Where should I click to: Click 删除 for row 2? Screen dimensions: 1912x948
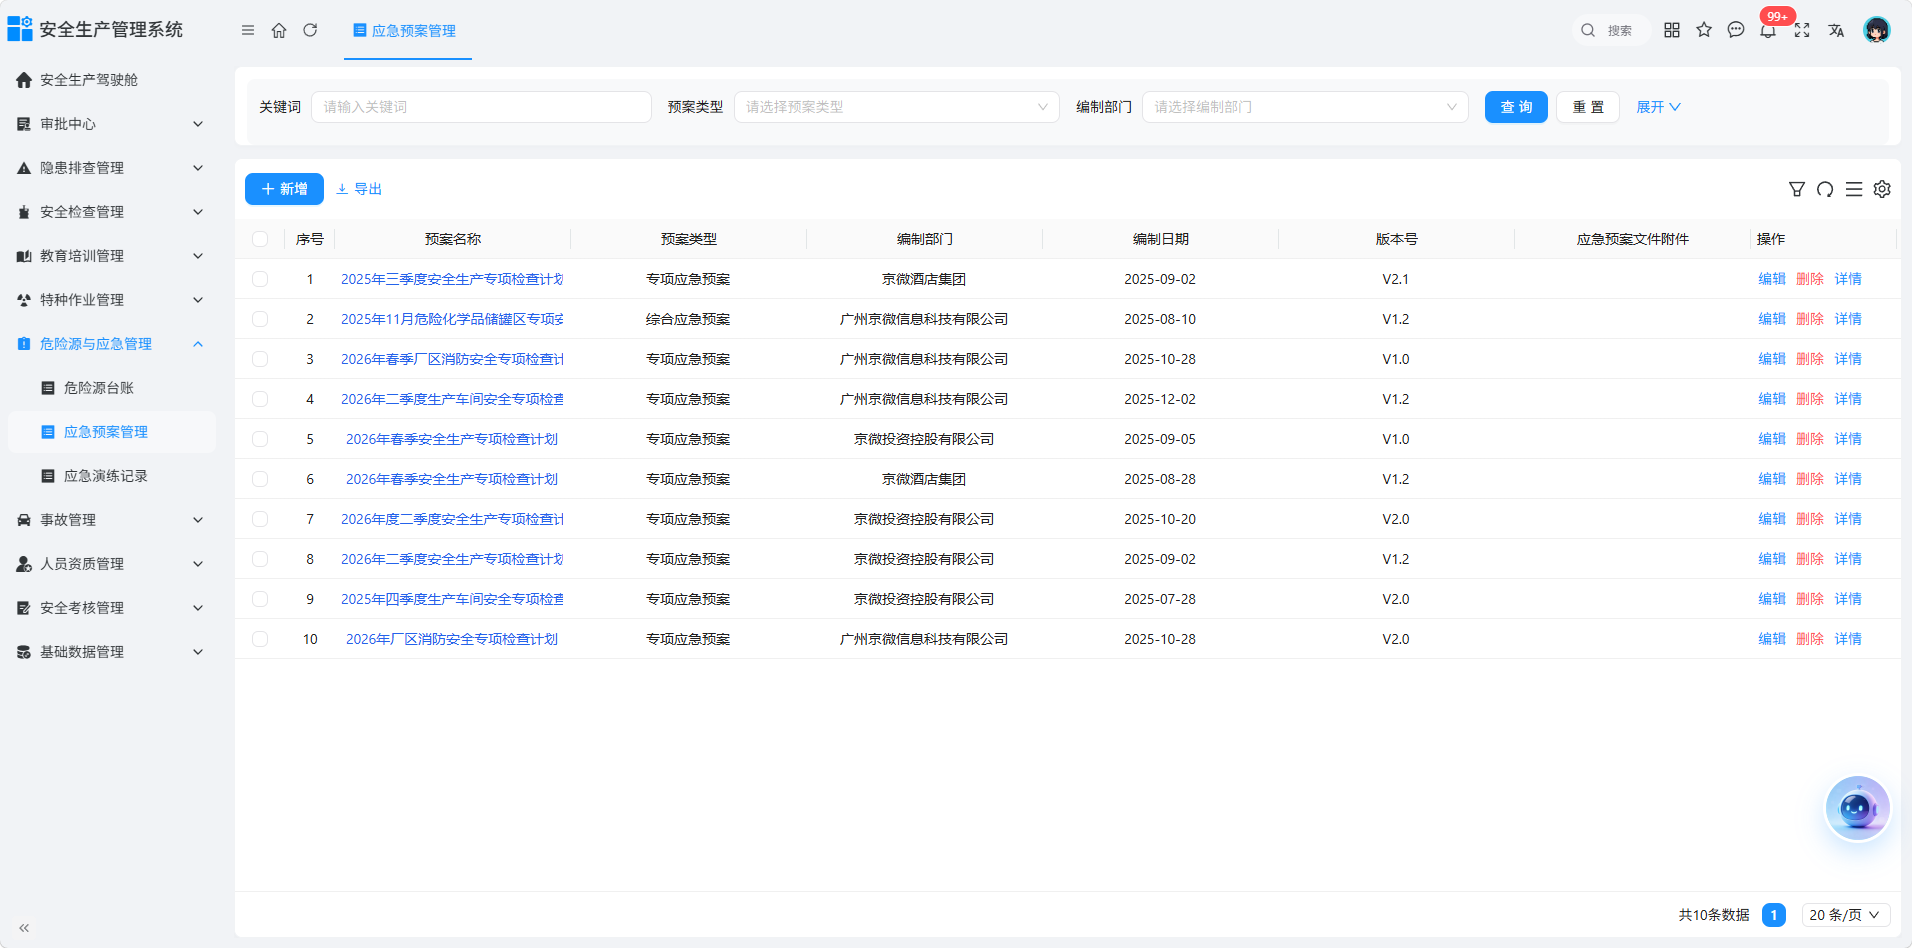1810,319
